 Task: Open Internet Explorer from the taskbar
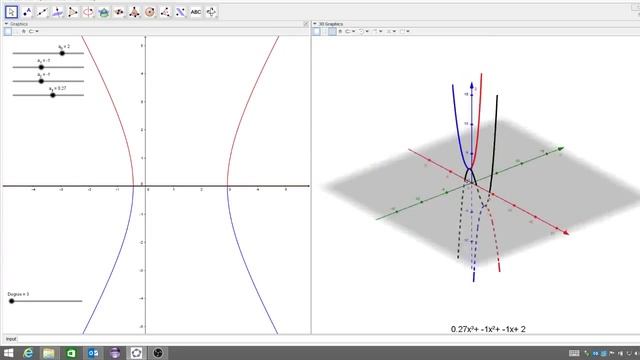(28, 353)
